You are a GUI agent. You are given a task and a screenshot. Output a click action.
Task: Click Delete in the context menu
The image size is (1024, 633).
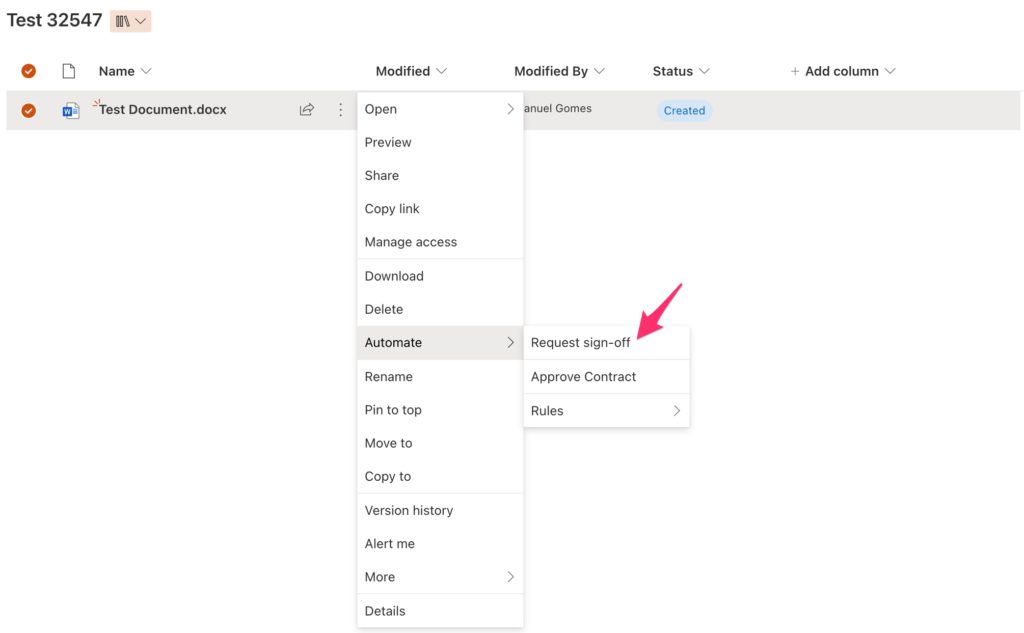click(383, 309)
